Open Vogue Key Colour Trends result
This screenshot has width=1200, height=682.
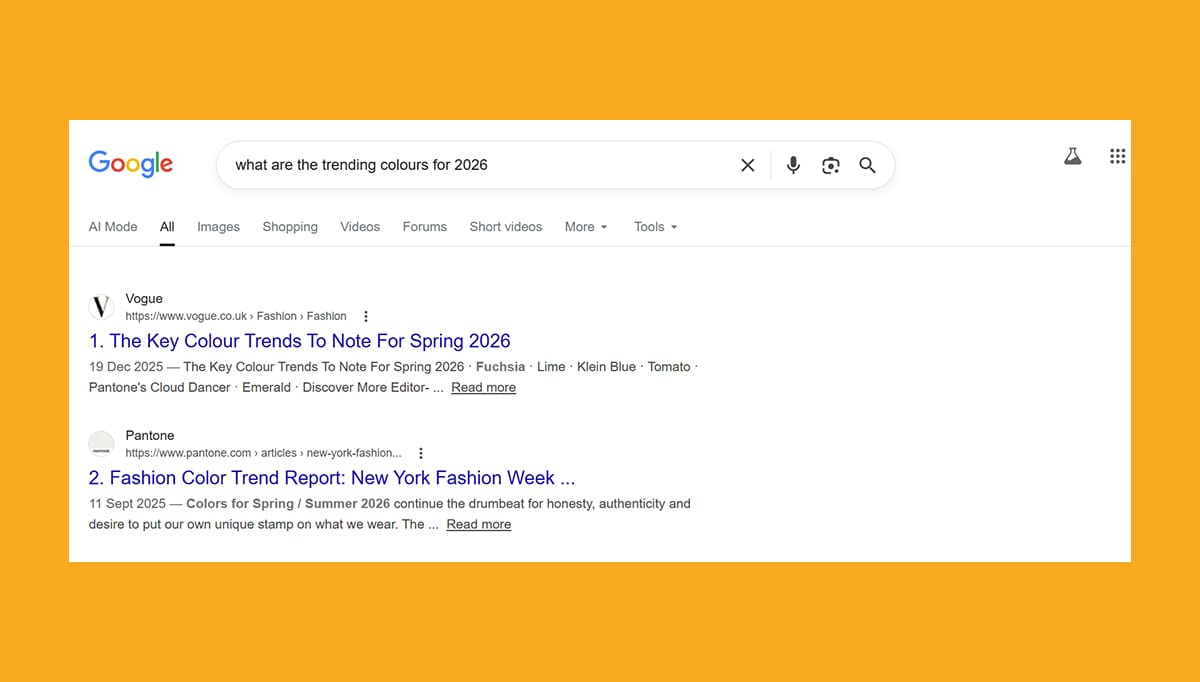click(x=300, y=341)
